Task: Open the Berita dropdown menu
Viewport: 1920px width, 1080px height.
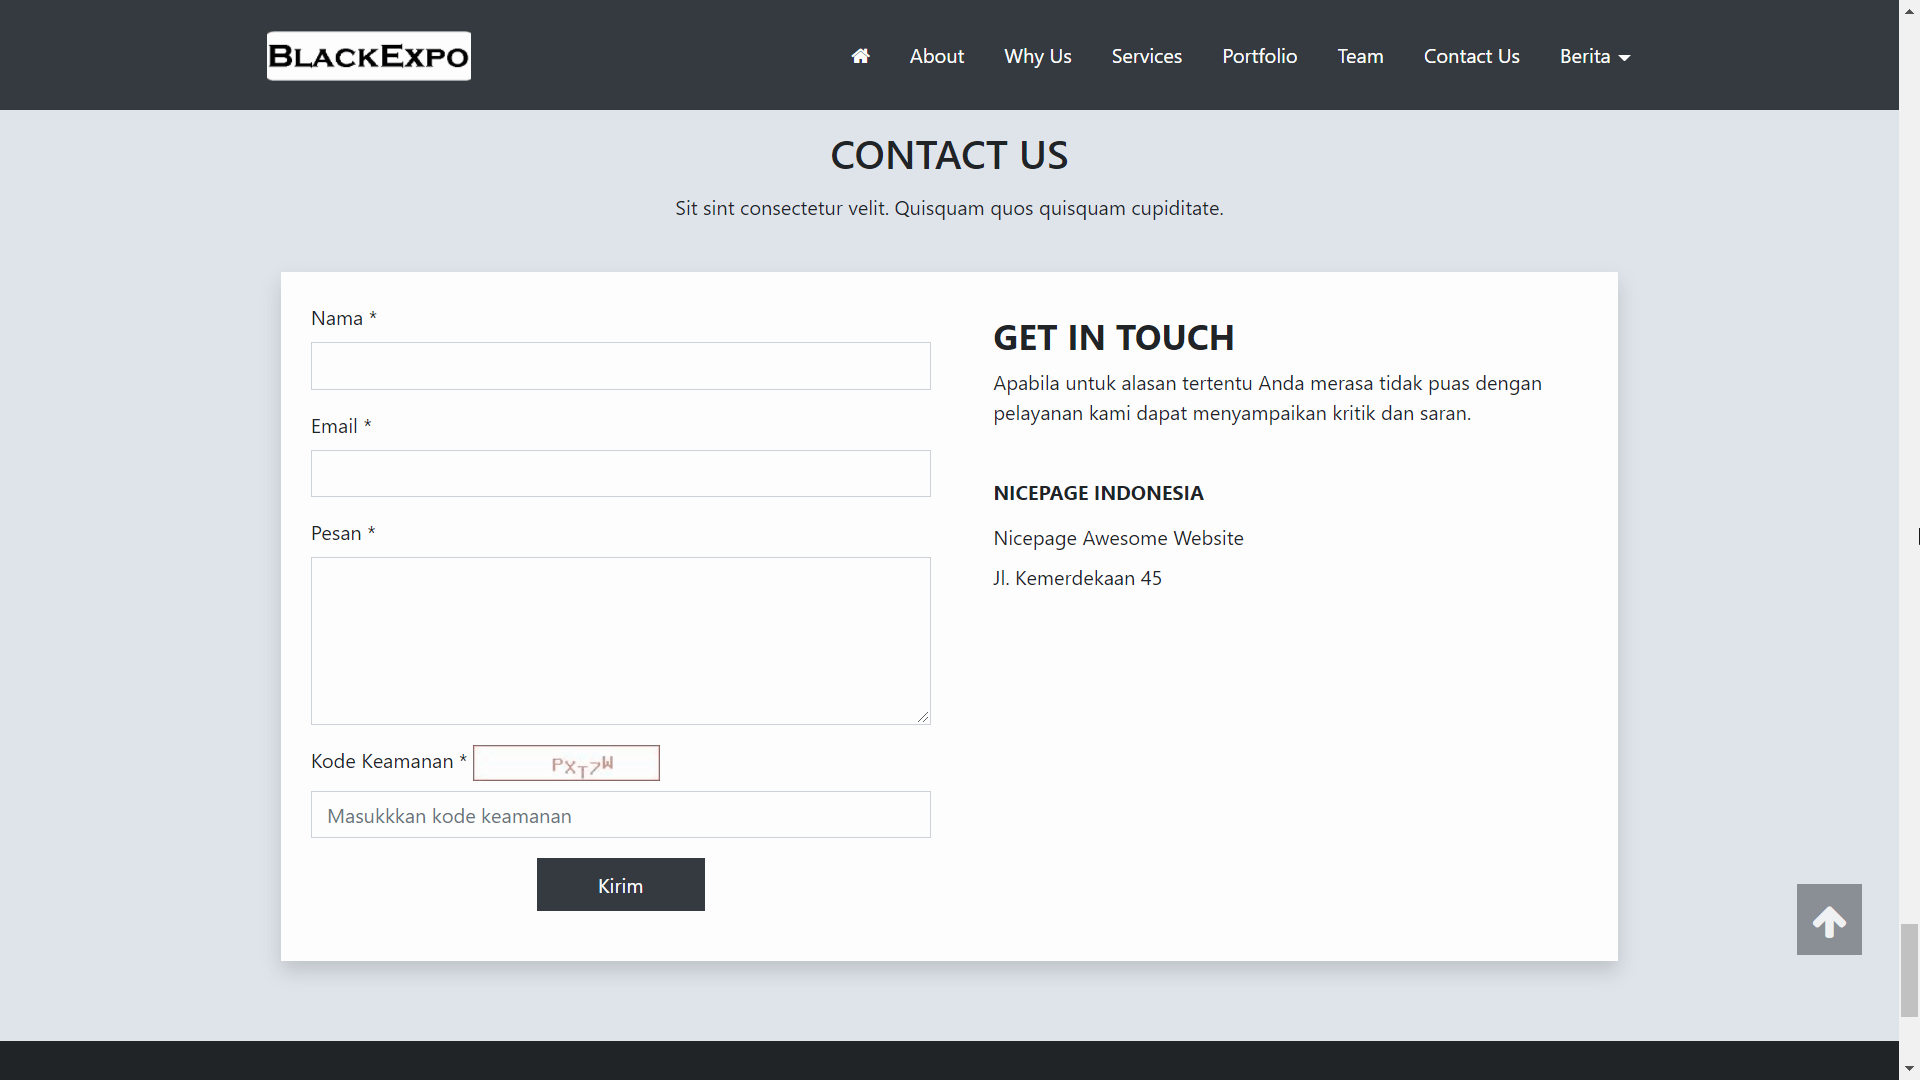Action: [x=1584, y=56]
